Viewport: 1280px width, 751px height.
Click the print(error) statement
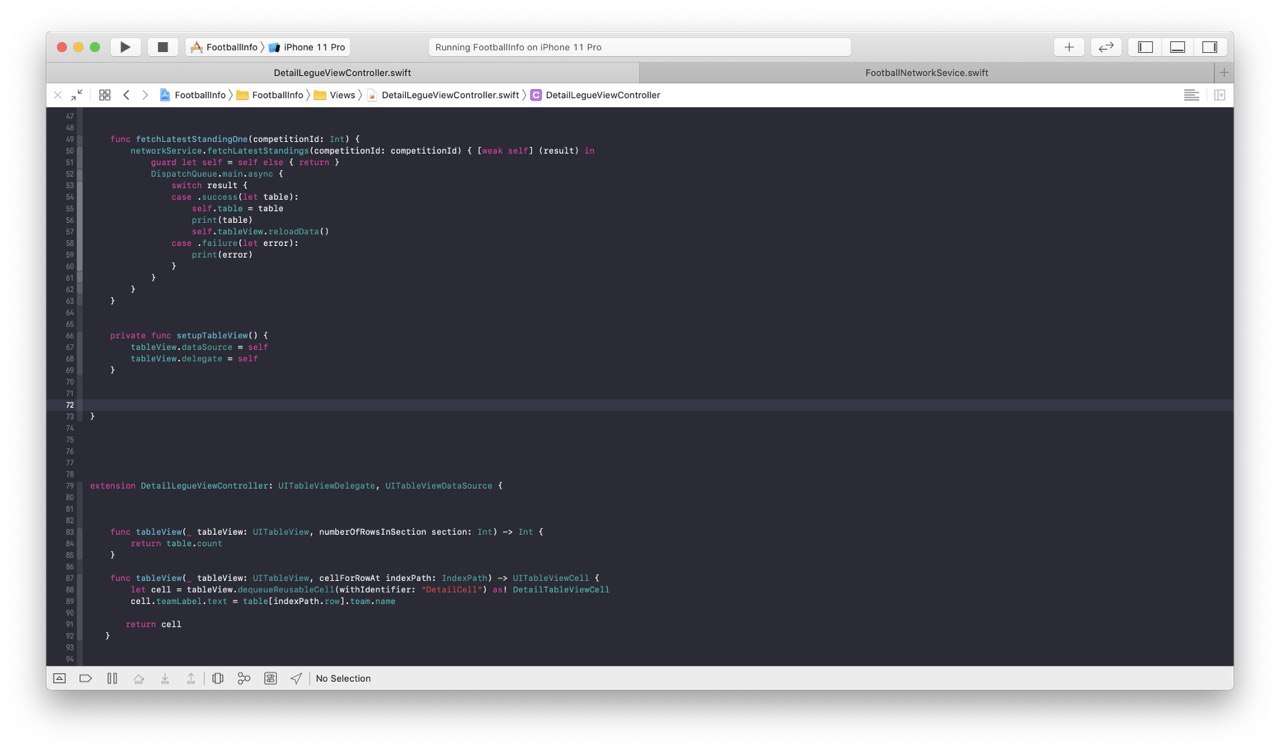pyautogui.click(x=222, y=254)
